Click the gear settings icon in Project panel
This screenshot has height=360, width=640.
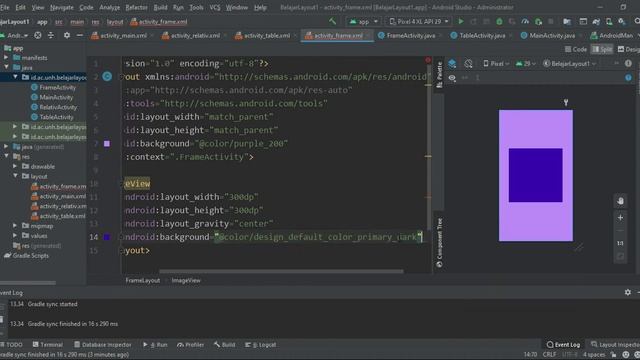click(67, 36)
